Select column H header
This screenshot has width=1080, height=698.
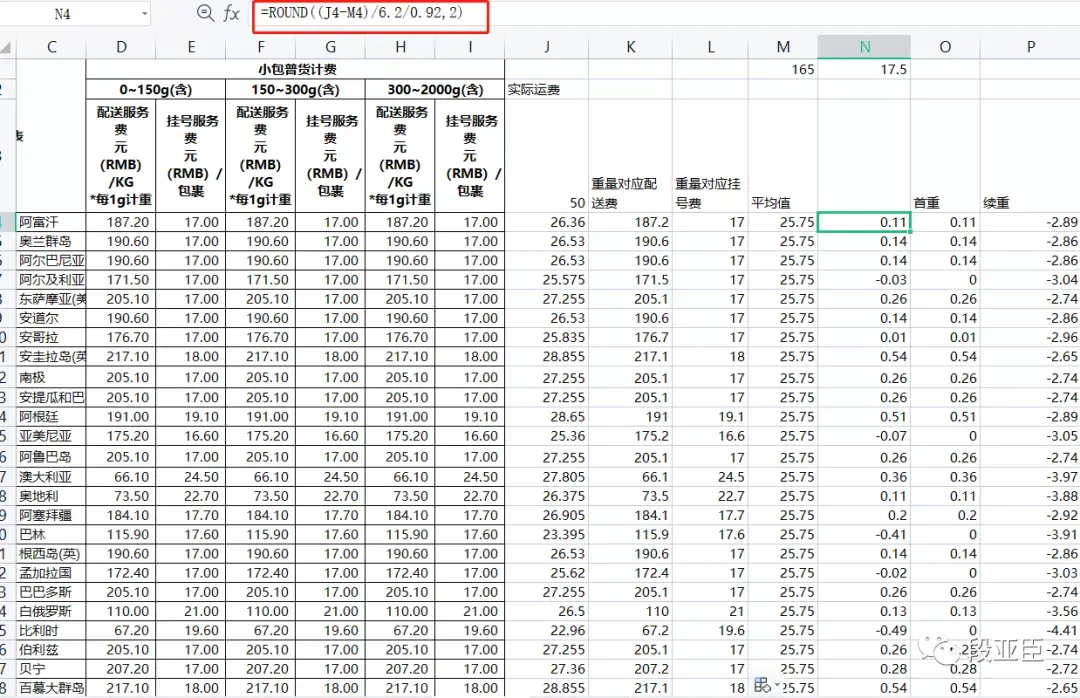pos(400,47)
